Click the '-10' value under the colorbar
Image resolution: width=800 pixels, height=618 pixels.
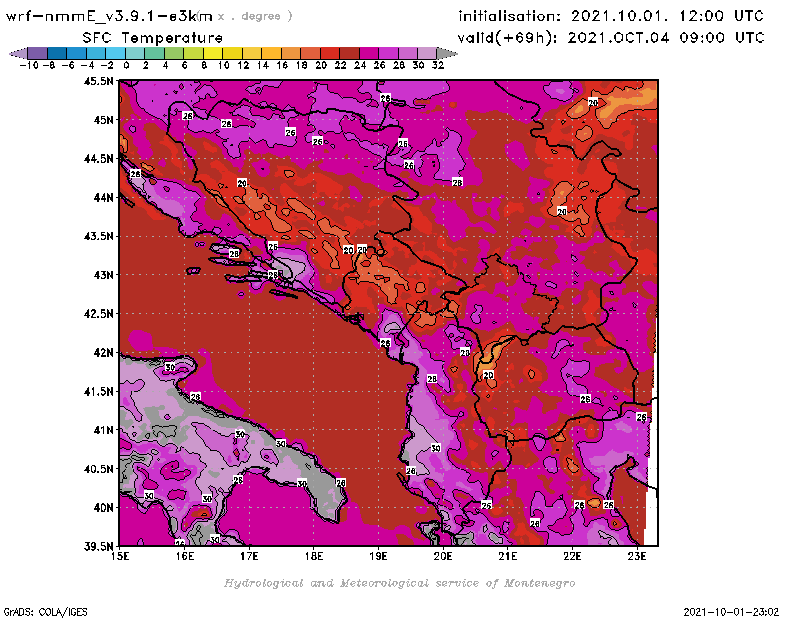tap(29, 66)
